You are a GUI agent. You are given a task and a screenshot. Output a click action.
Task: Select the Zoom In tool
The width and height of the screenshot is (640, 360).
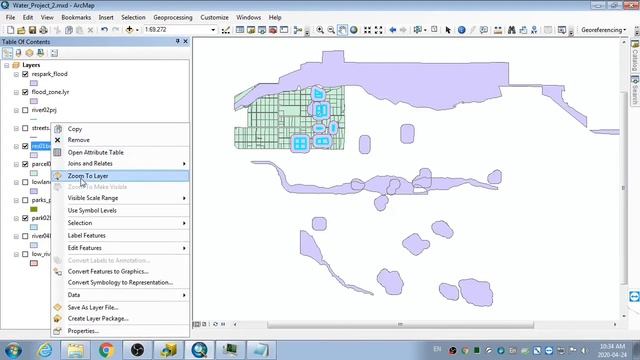click(x=320, y=30)
